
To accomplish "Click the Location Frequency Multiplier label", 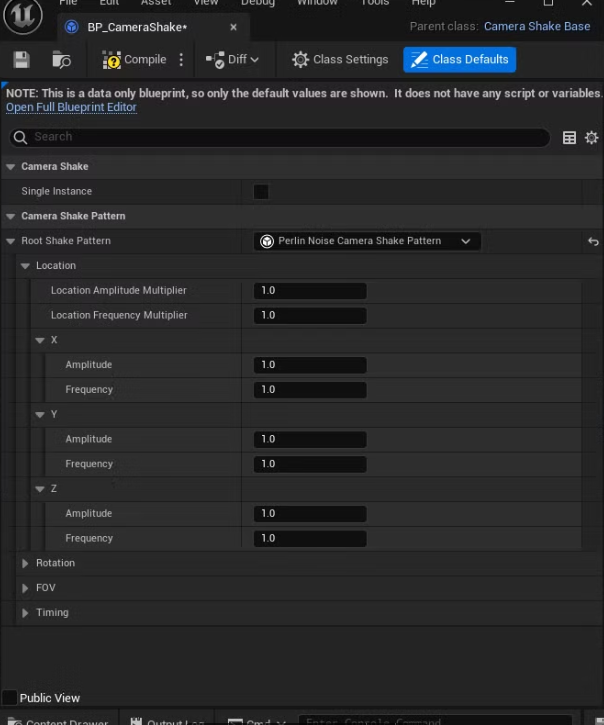I will click(x=119, y=315).
